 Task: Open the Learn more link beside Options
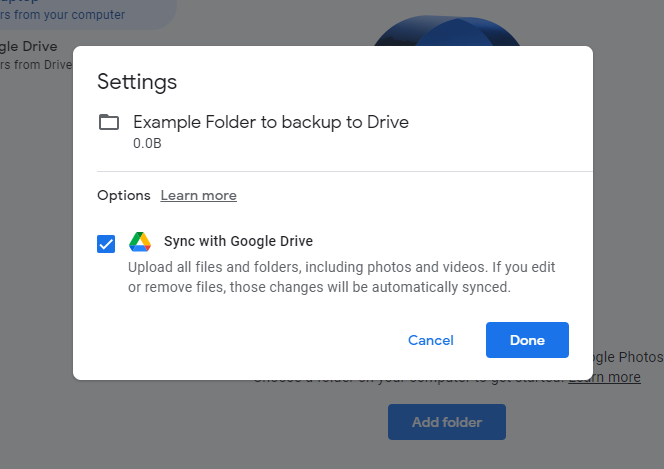(x=199, y=196)
